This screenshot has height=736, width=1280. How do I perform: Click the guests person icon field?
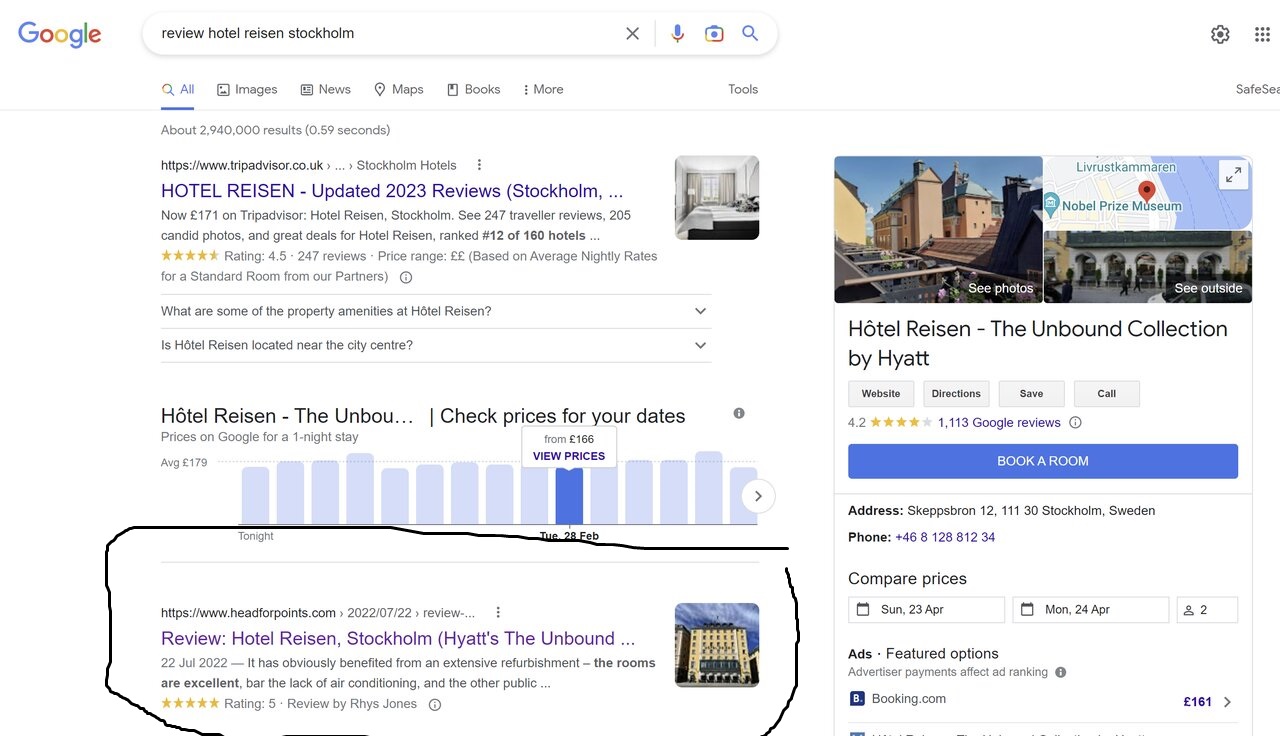coord(1207,610)
